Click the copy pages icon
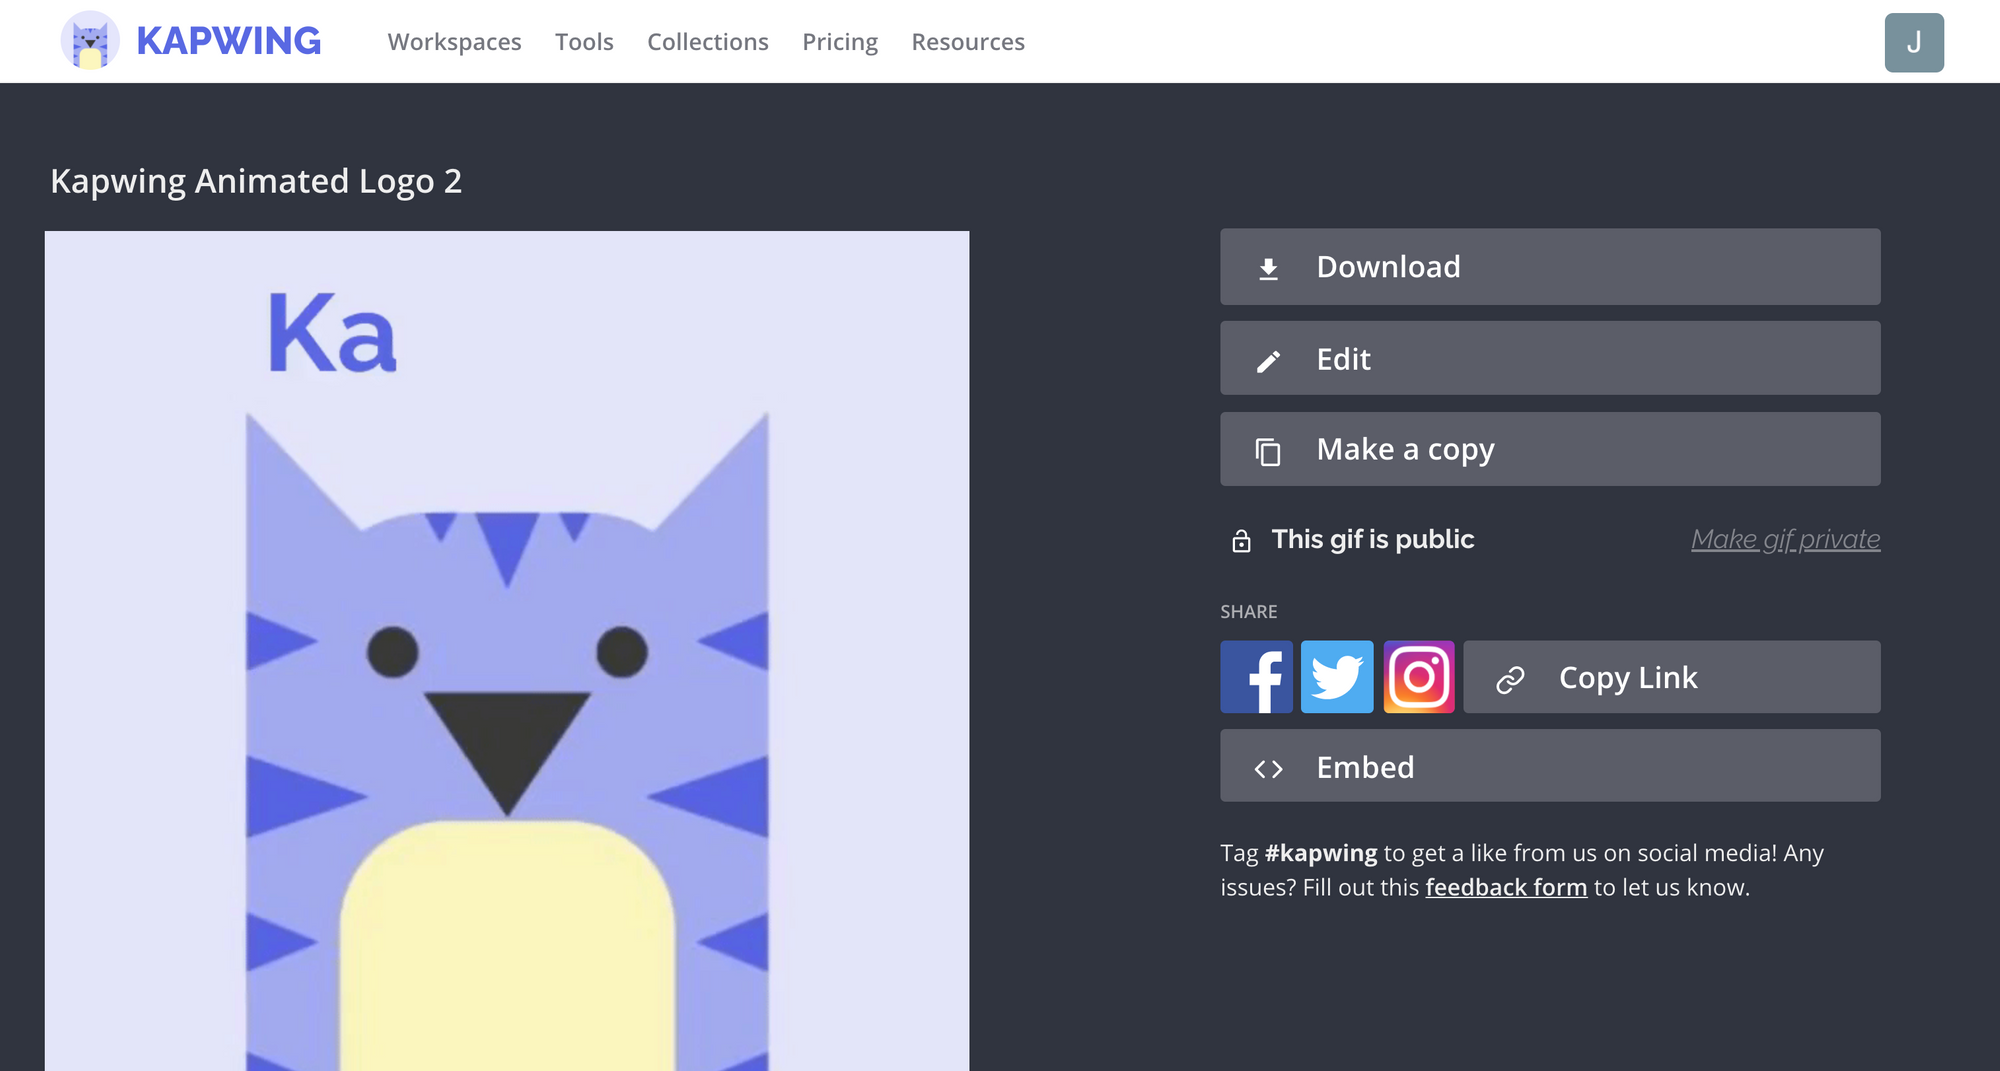Viewport: 2000px width, 1071px height. [x=1268, y=452]
